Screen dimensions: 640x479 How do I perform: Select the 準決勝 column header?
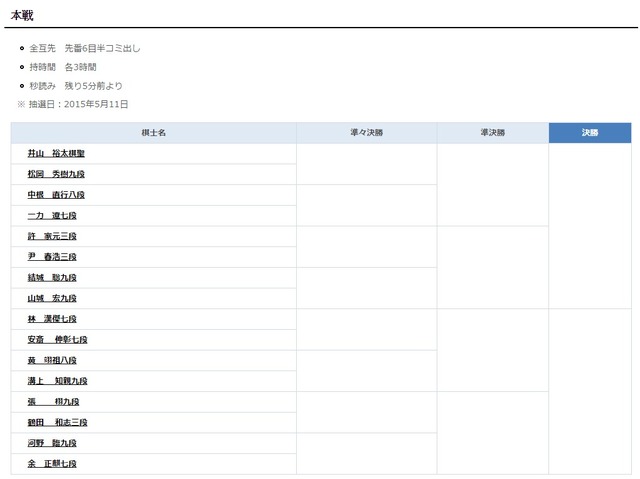tap(493, 133)
